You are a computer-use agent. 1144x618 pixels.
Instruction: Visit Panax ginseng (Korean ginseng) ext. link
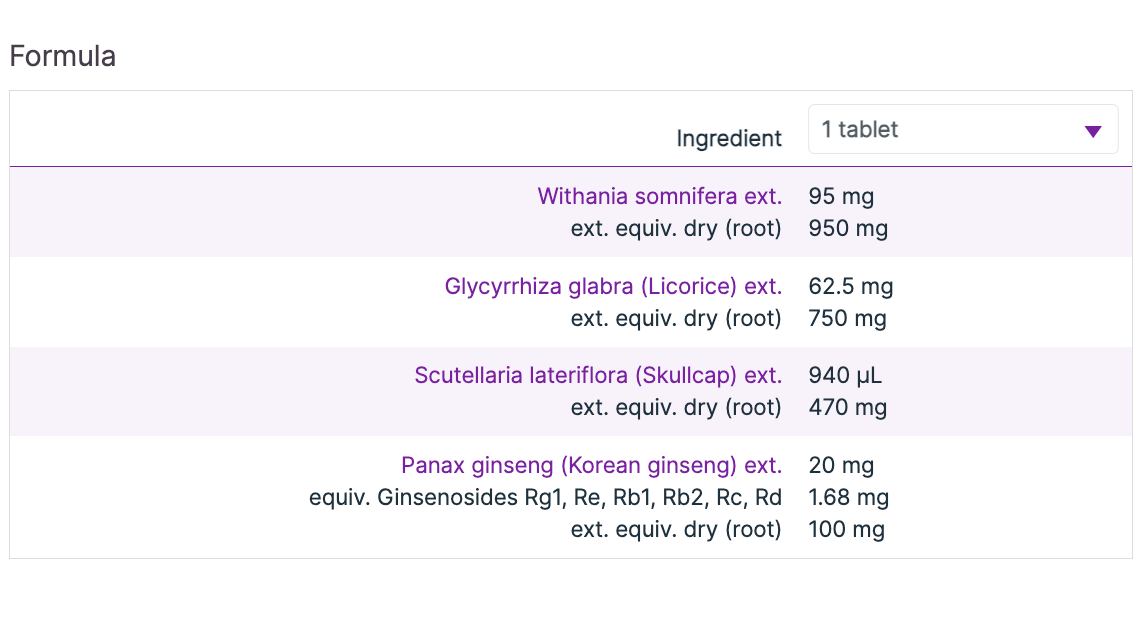(591, 465)
